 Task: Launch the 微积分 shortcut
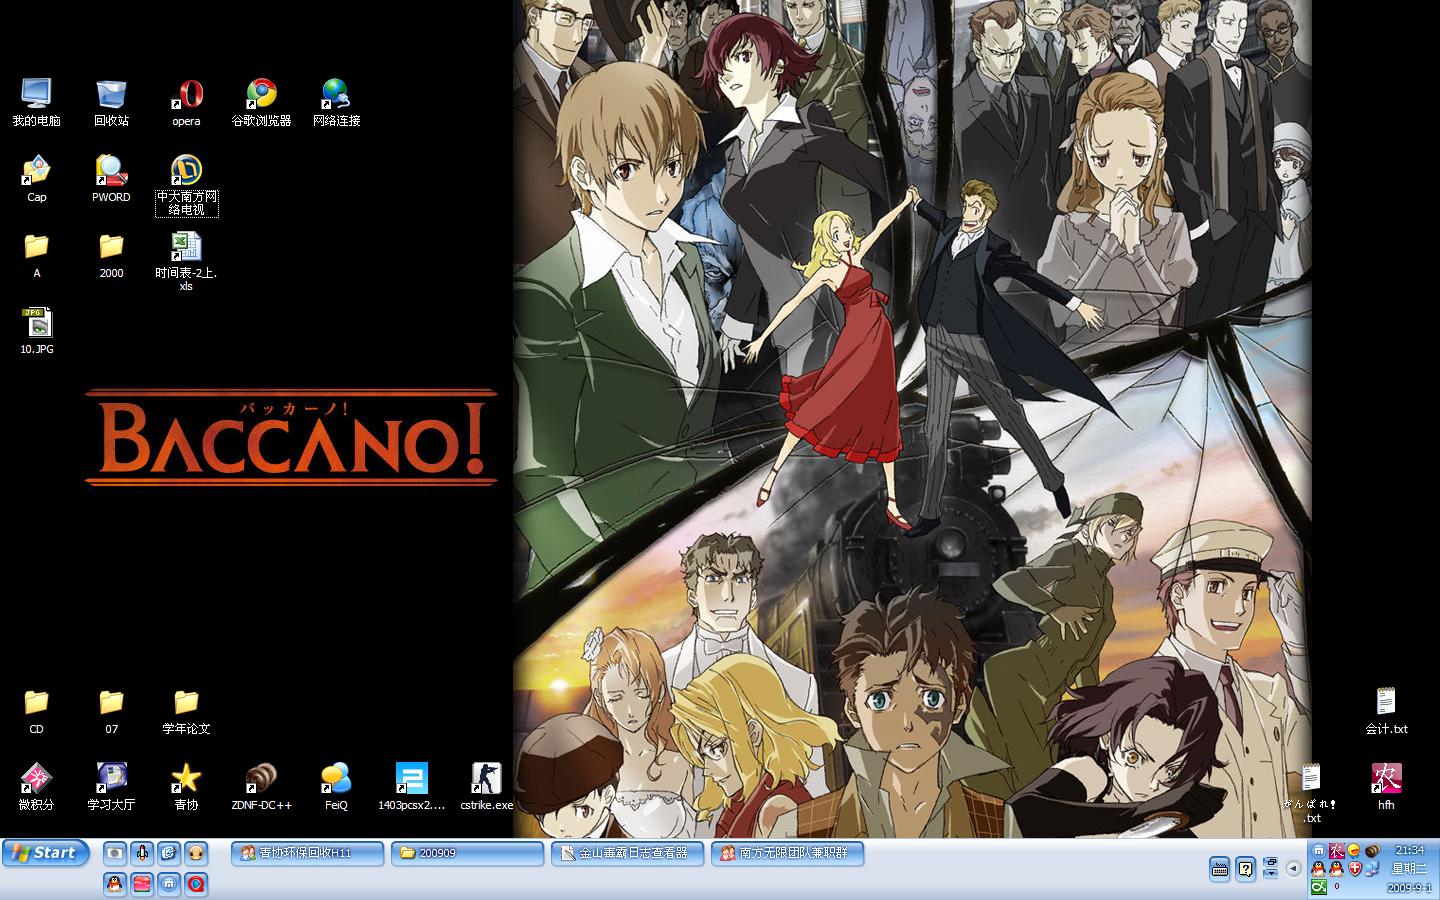(x=36, y=787)
